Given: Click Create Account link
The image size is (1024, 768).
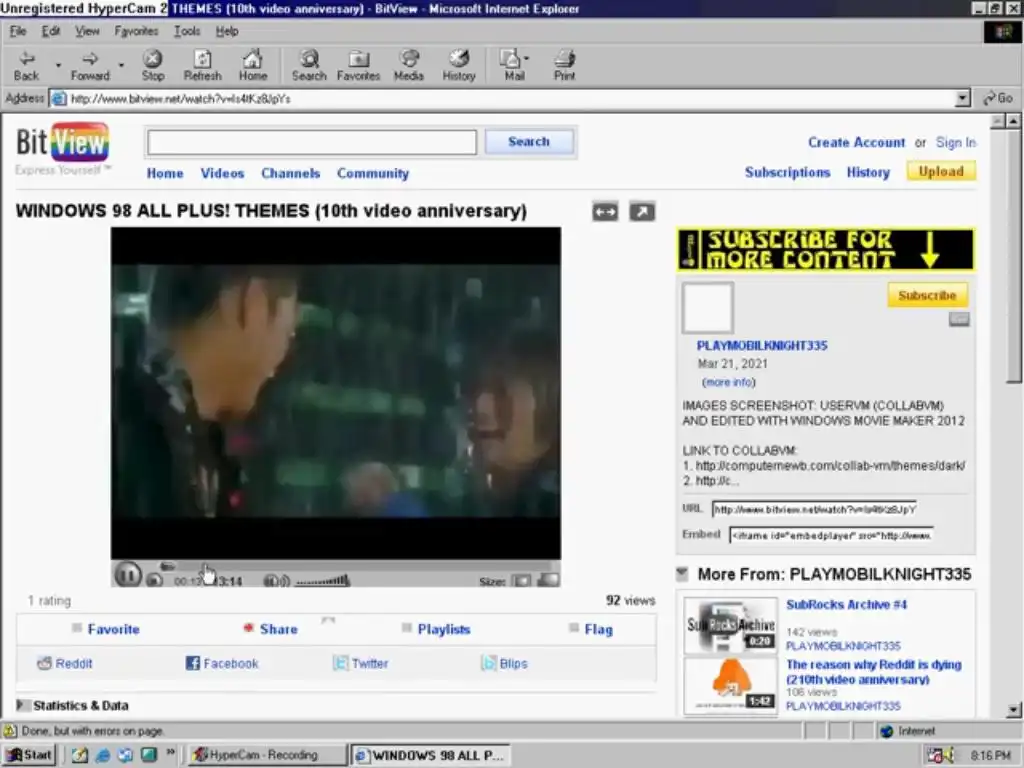Looking at the screenshot, I should 856,142.
